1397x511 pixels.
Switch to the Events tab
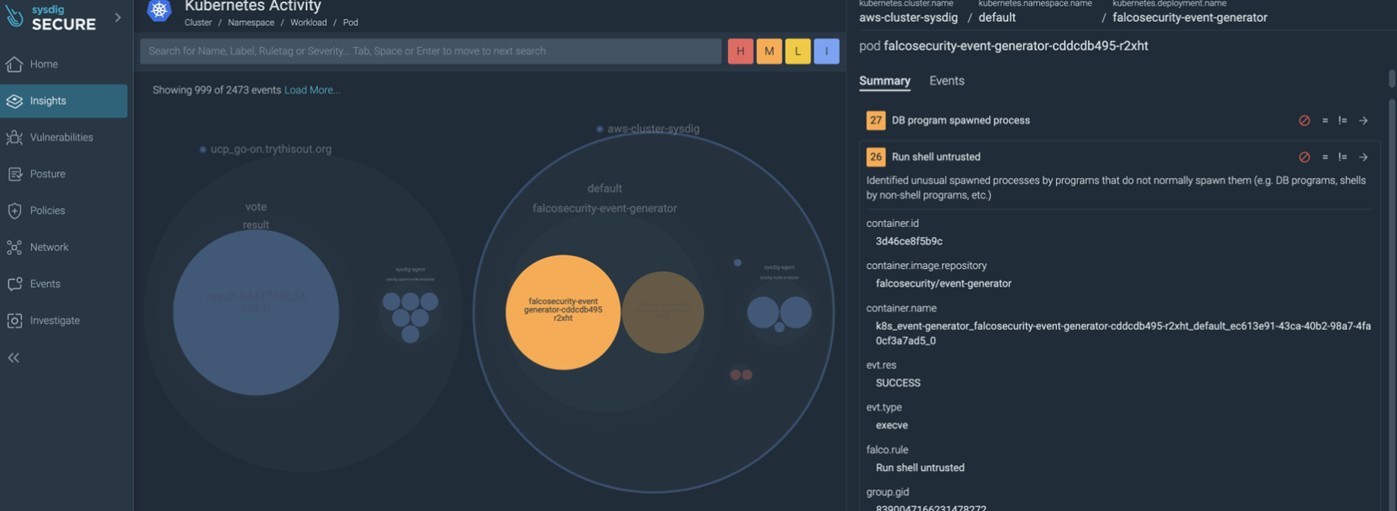point(947,81)
